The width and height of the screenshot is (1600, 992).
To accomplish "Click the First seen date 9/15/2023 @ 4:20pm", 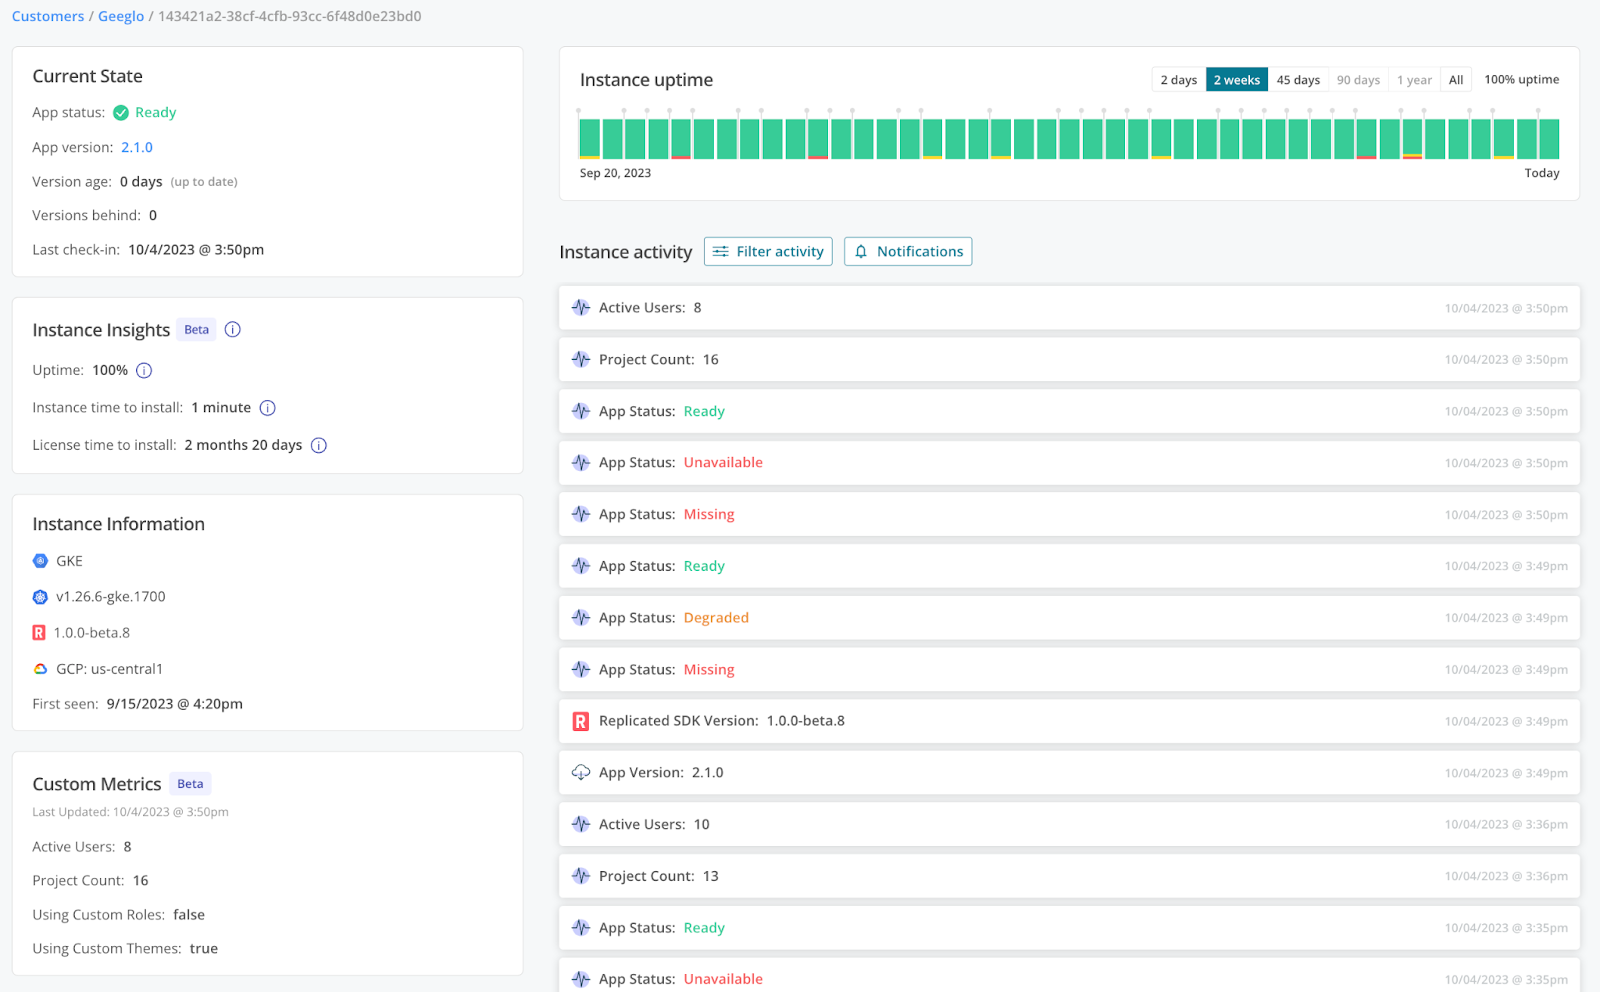I will (175, 704).
